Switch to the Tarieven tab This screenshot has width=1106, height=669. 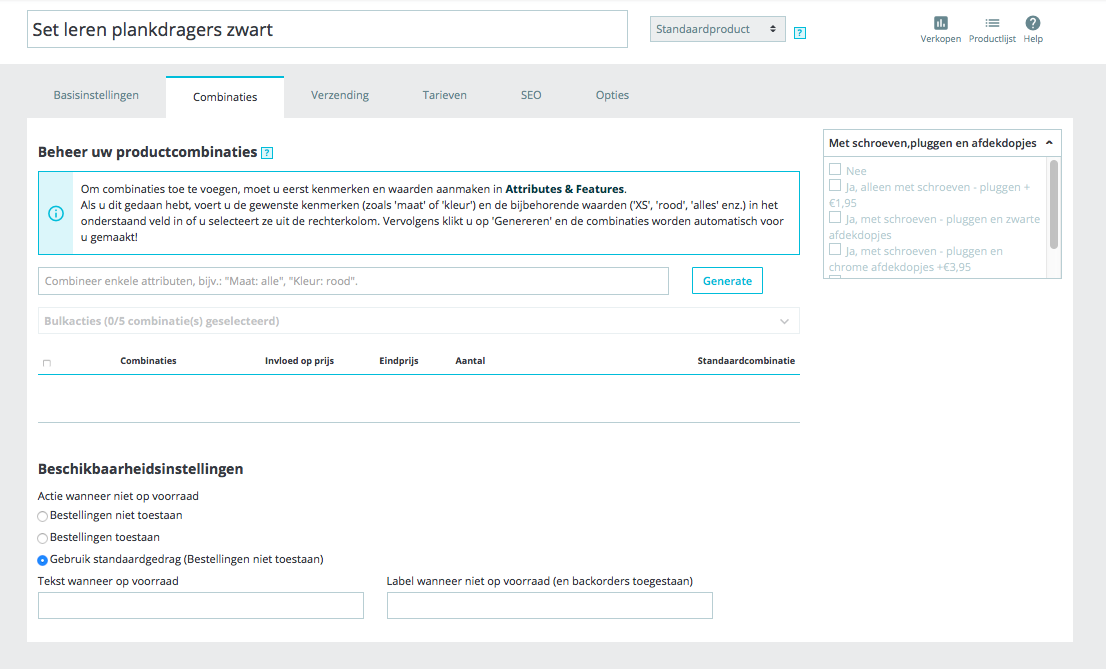[444, 95]
